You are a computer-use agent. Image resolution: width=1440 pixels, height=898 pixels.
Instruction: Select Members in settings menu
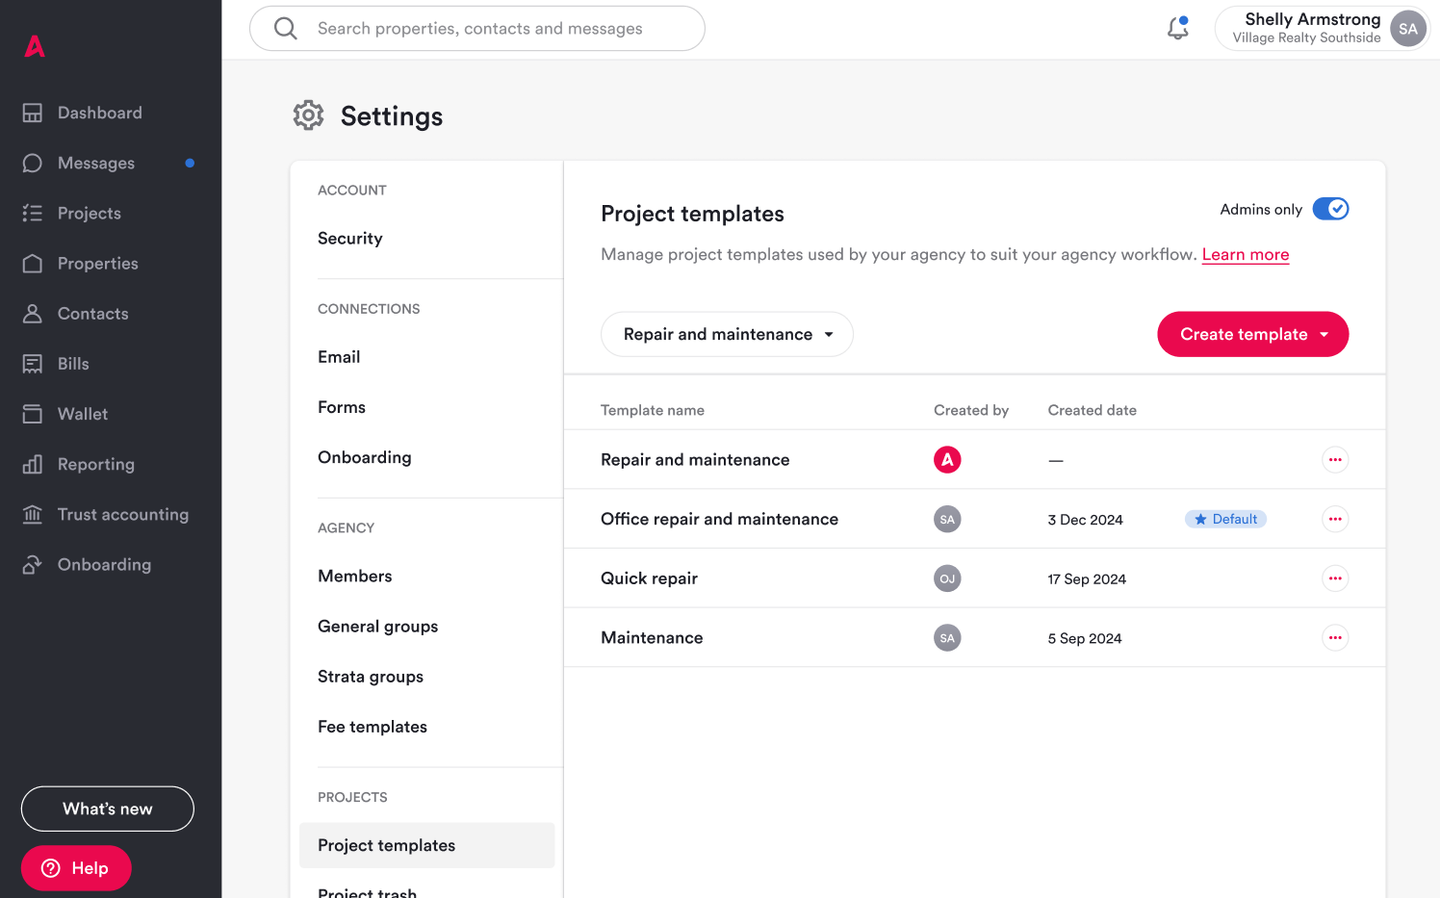pos(355,576)
